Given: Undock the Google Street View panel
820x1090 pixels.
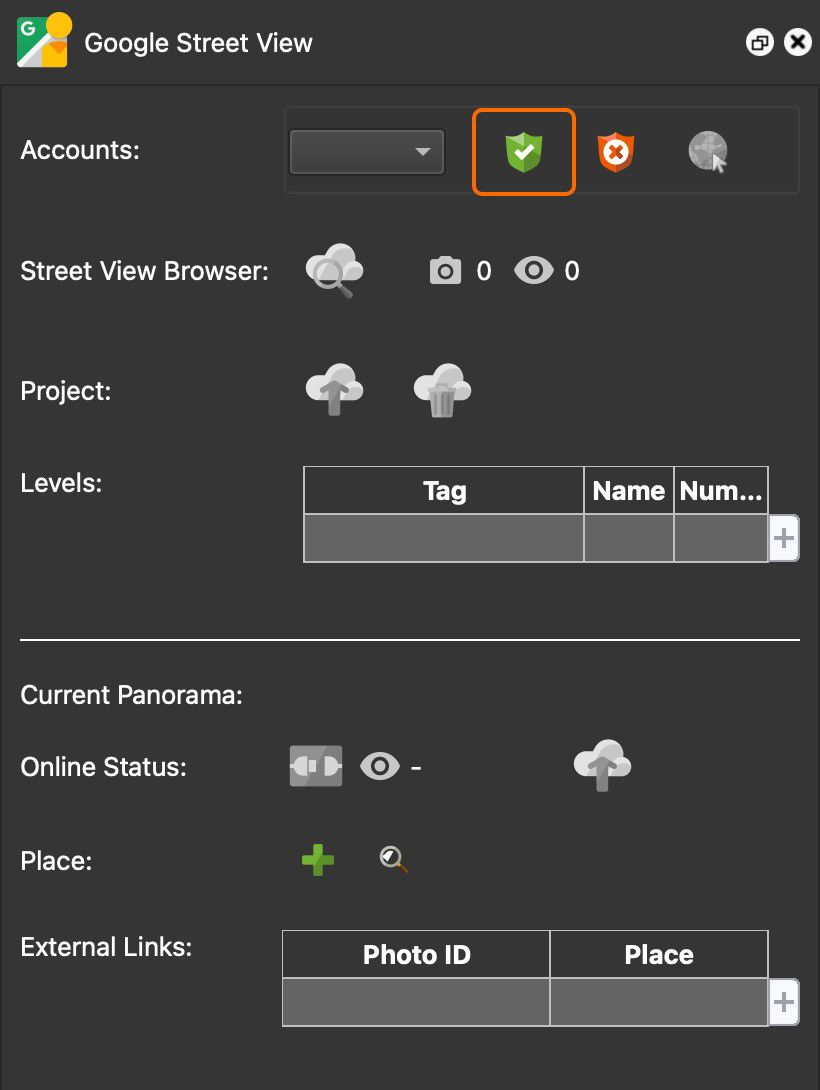Looking at the screenshot, I should (760, 43).
